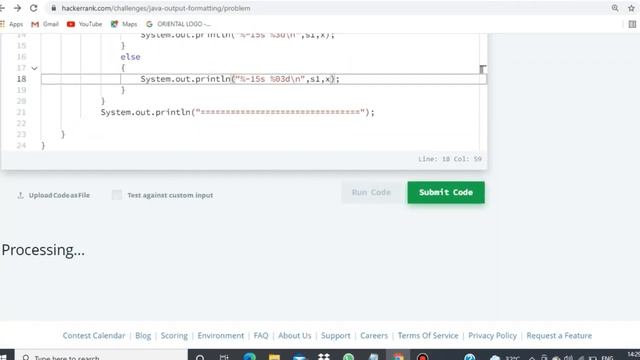Open the Careers footer link
This screenshot has width=640, height=360.
374,336
